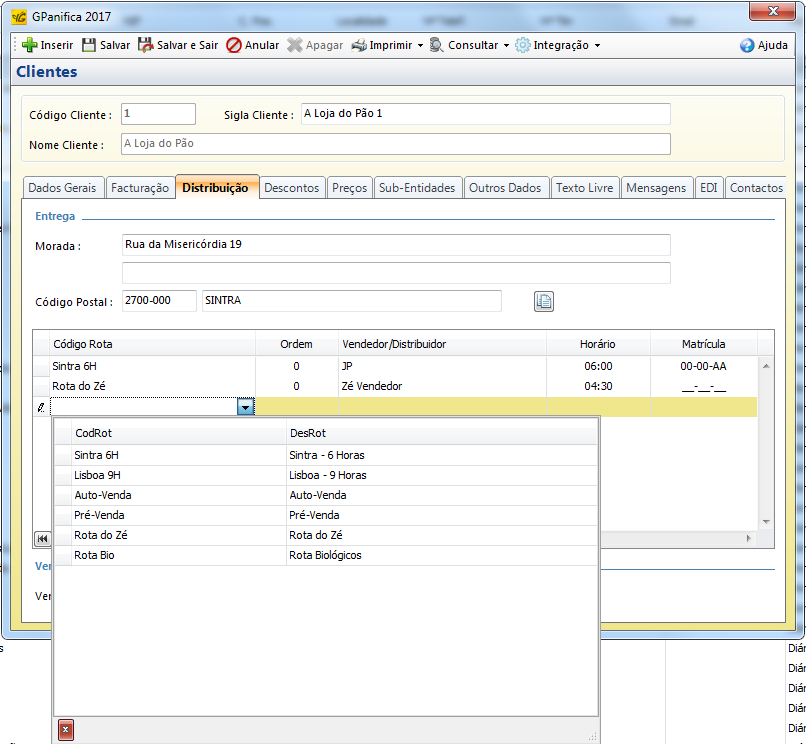The image size is (806, 744).
Task: Switch to the Facturação tab
Action: pos(139,187)
